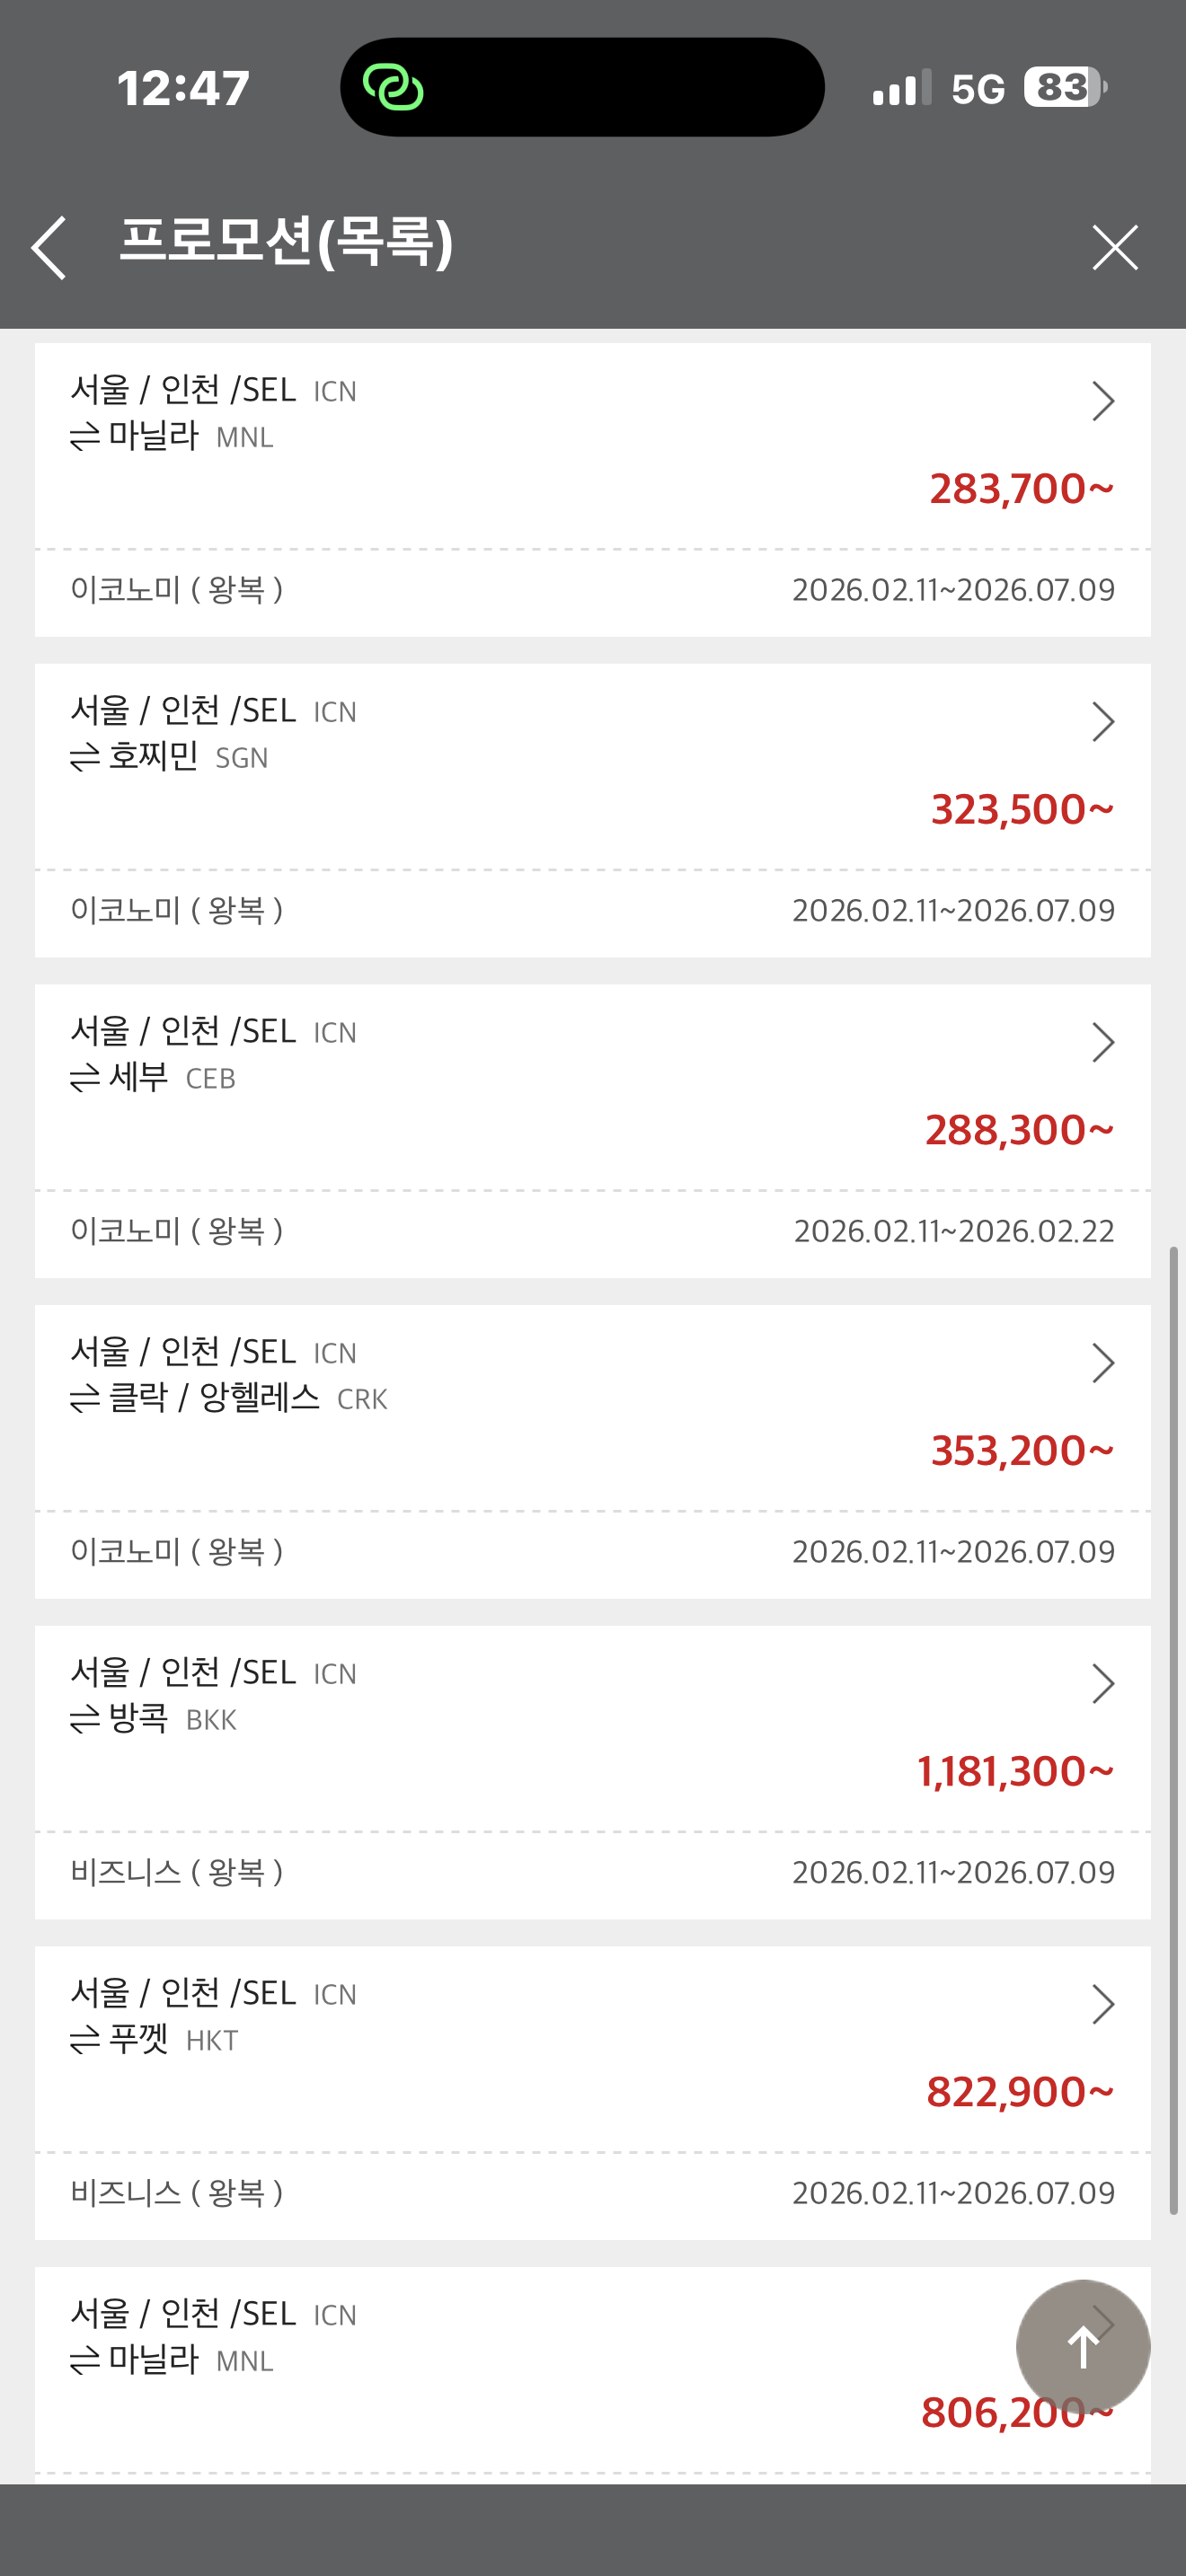Close the promotion list page

1114,247
